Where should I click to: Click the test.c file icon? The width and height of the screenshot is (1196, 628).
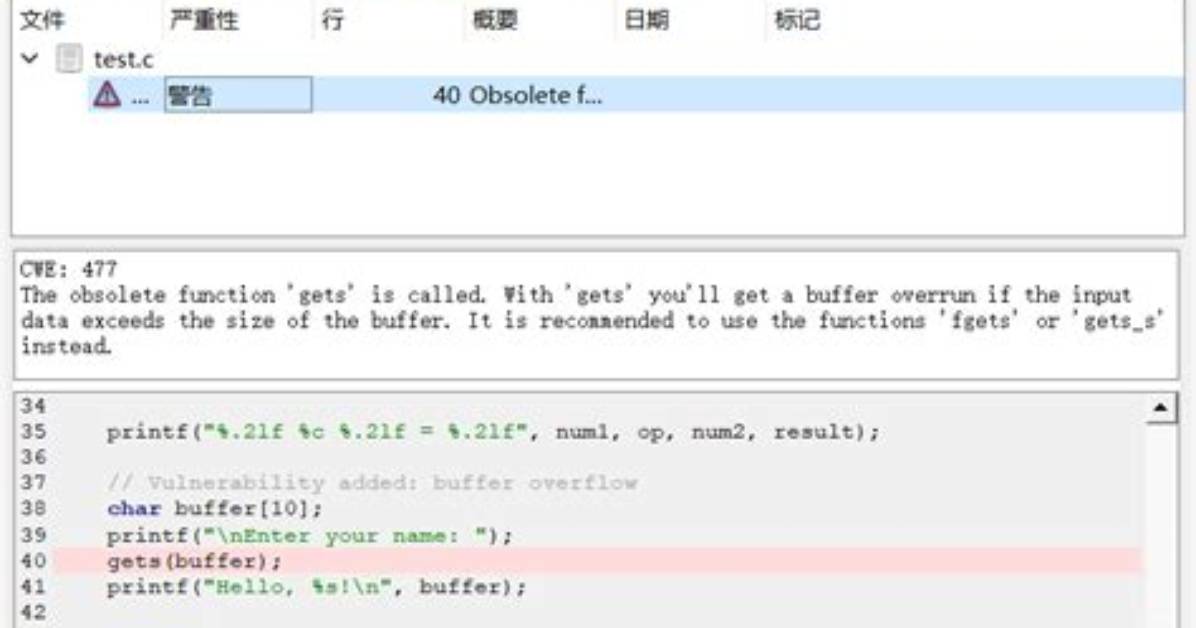pos(69,59)
